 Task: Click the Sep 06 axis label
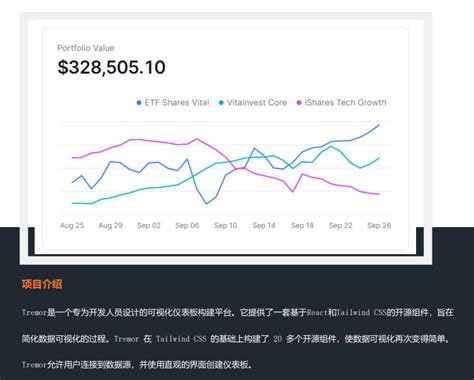click(x=187, y=226)
